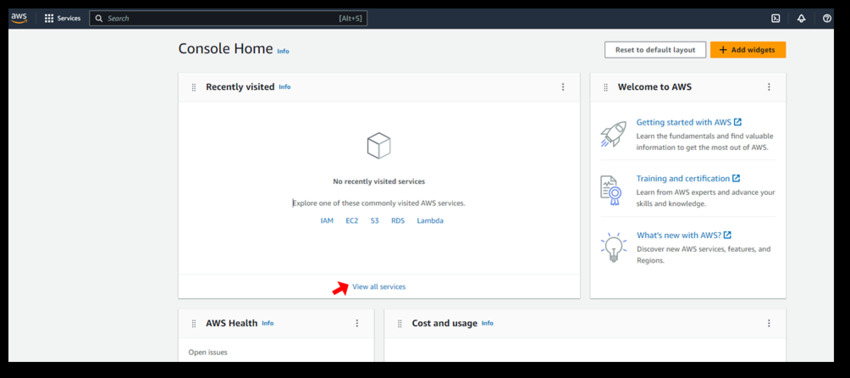Open Getting started with AWS link
The width and height of the screenshot is (850, 378).
pyautogui.click(x=689, y=123)
